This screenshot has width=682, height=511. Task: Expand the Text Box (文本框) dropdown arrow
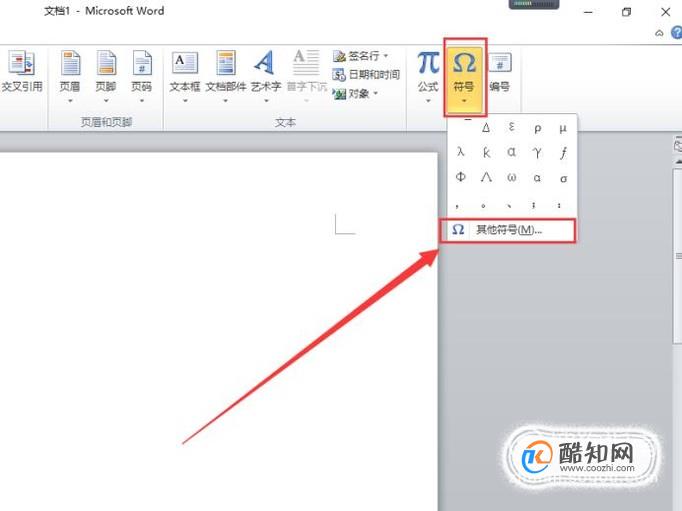(185, 101)
